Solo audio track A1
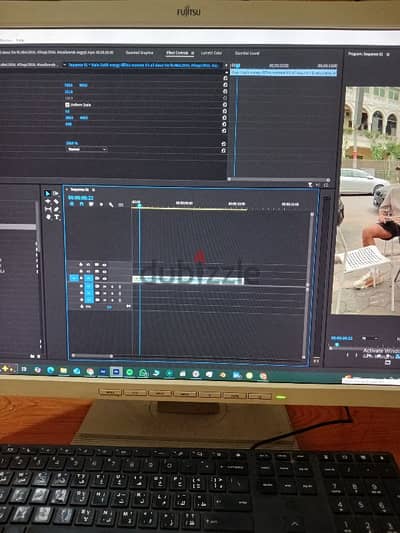This screenshot has width=400, height=533. (x=112, y=286)
